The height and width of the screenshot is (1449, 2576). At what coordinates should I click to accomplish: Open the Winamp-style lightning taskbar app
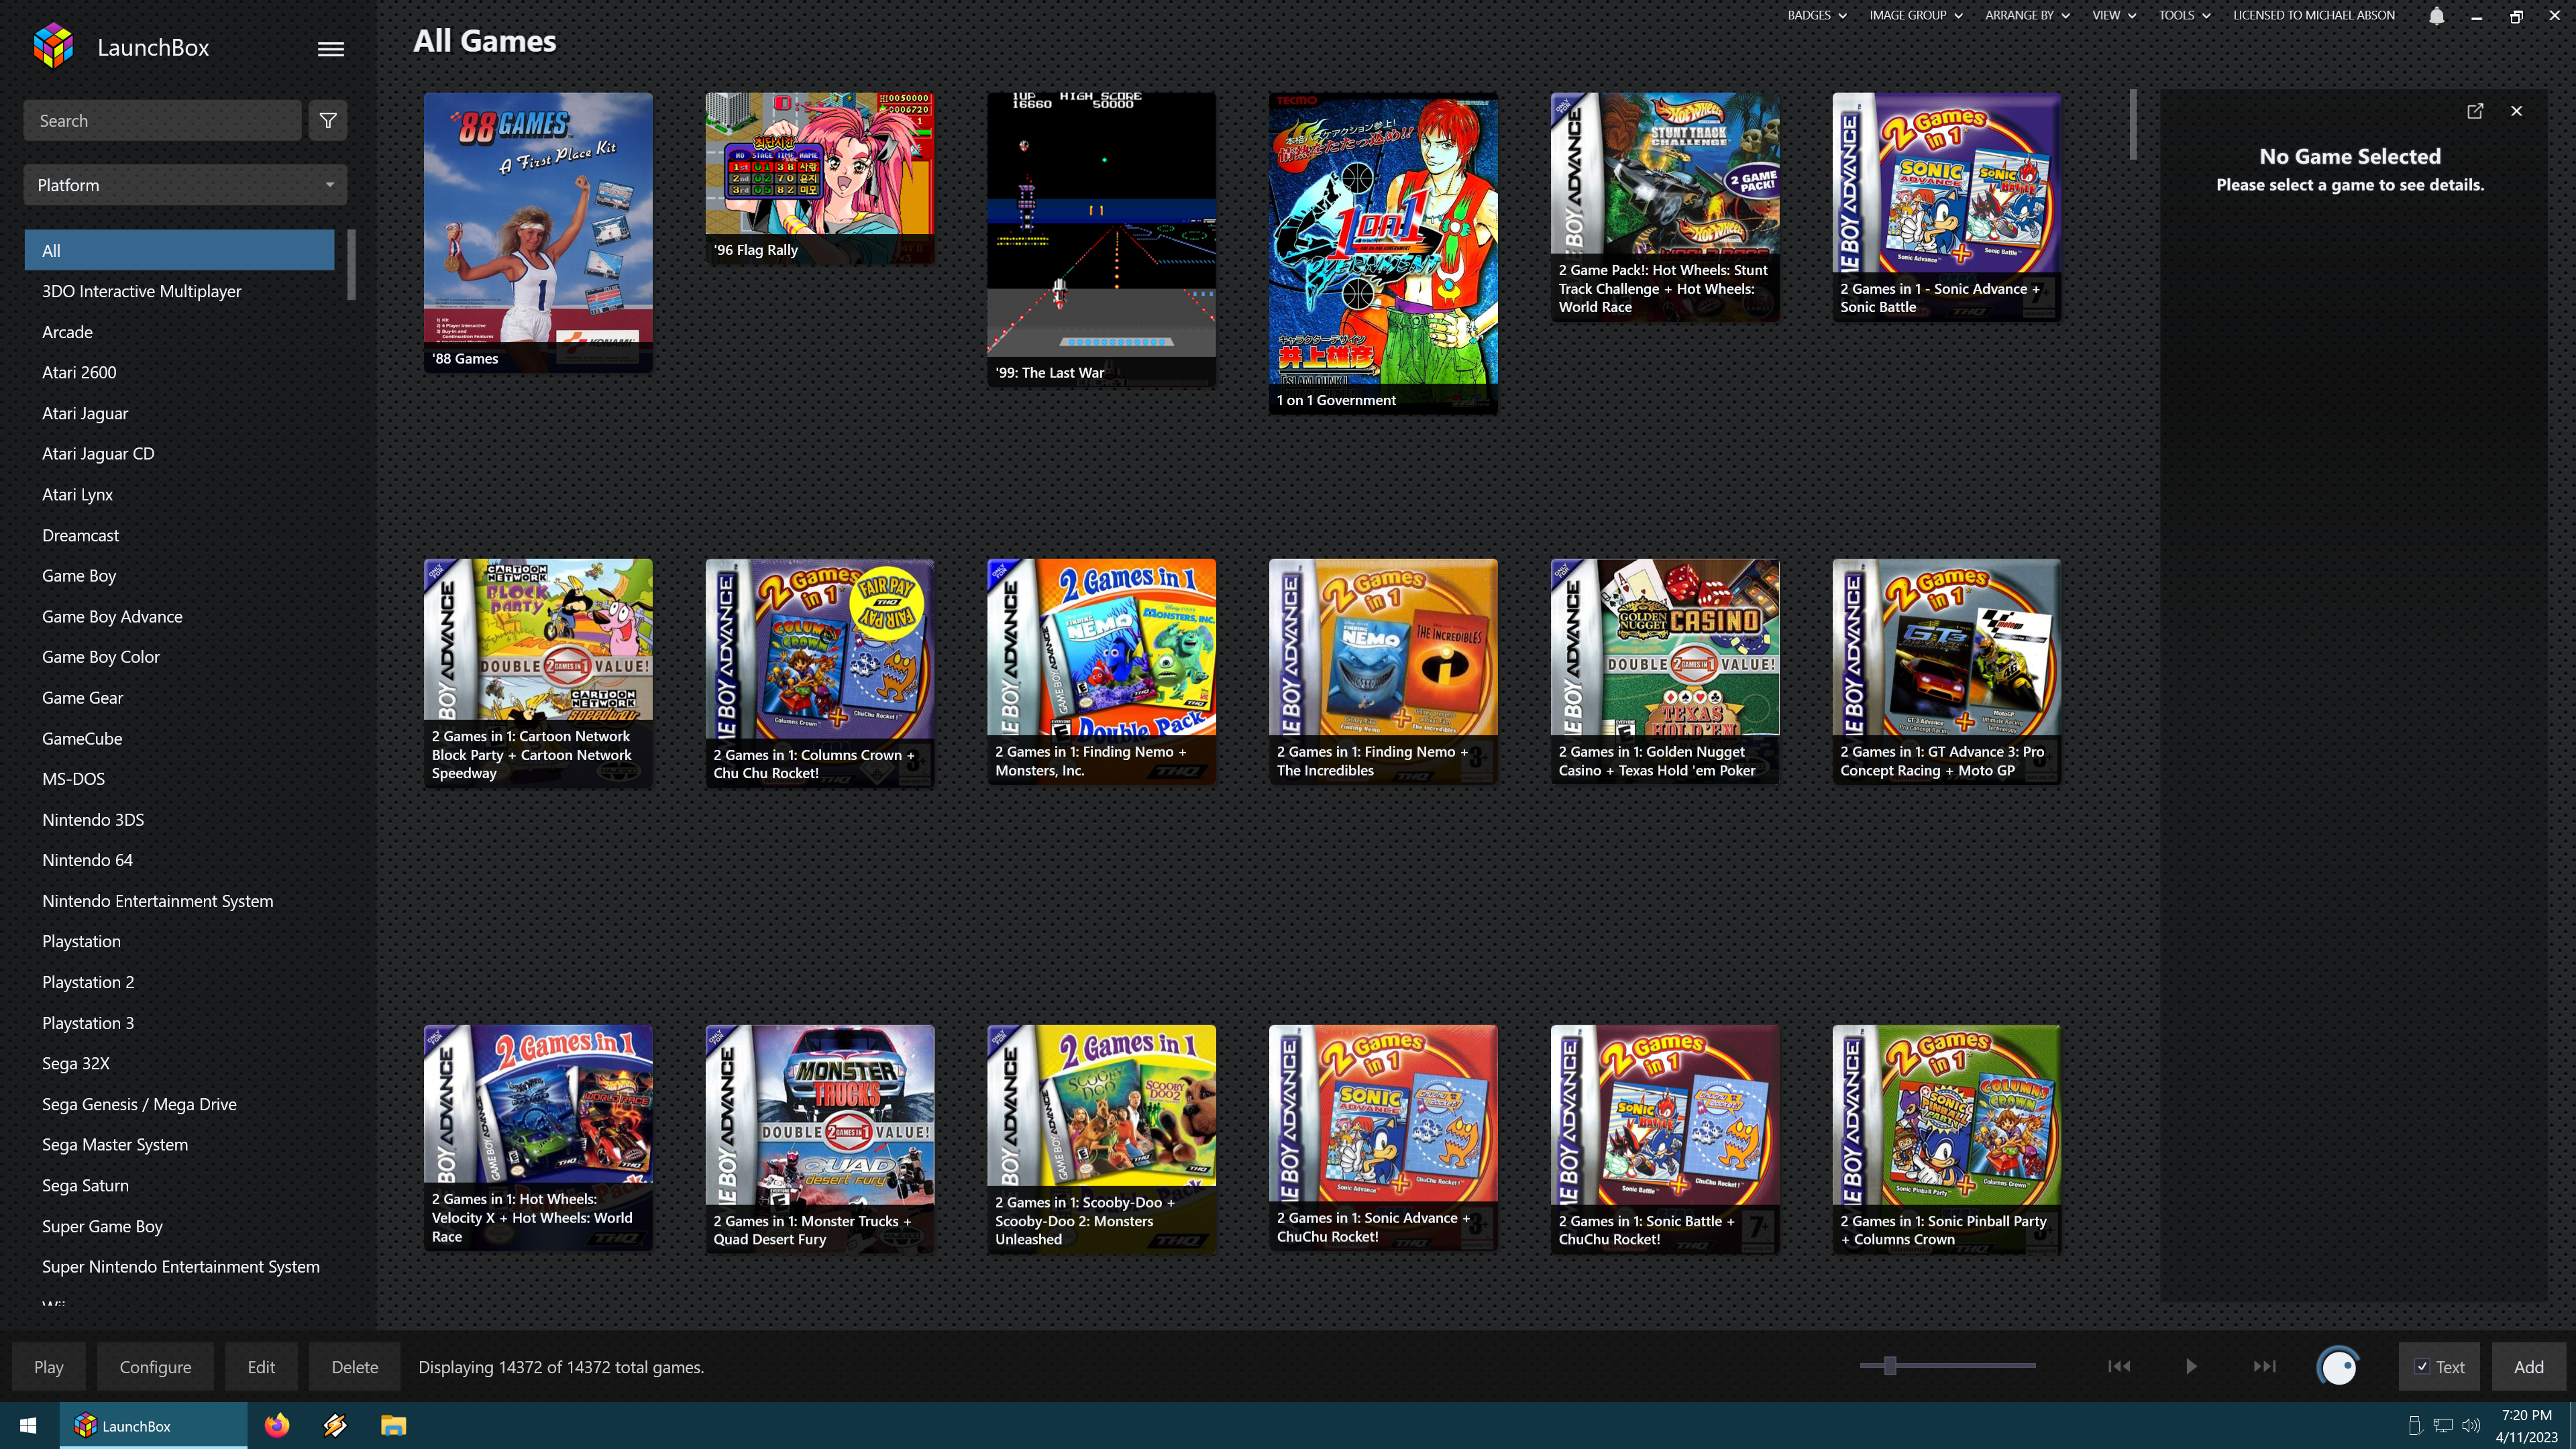click(x=335, y=1425)
